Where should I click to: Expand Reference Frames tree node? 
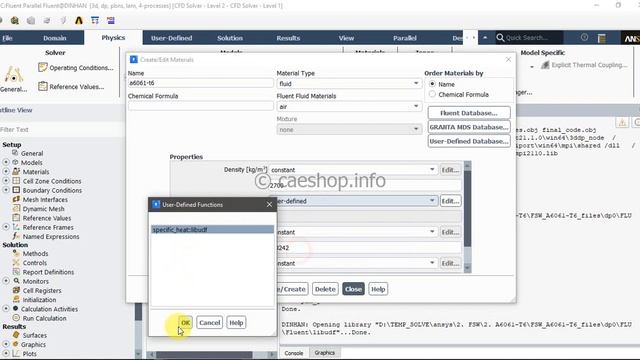point(6,227)
